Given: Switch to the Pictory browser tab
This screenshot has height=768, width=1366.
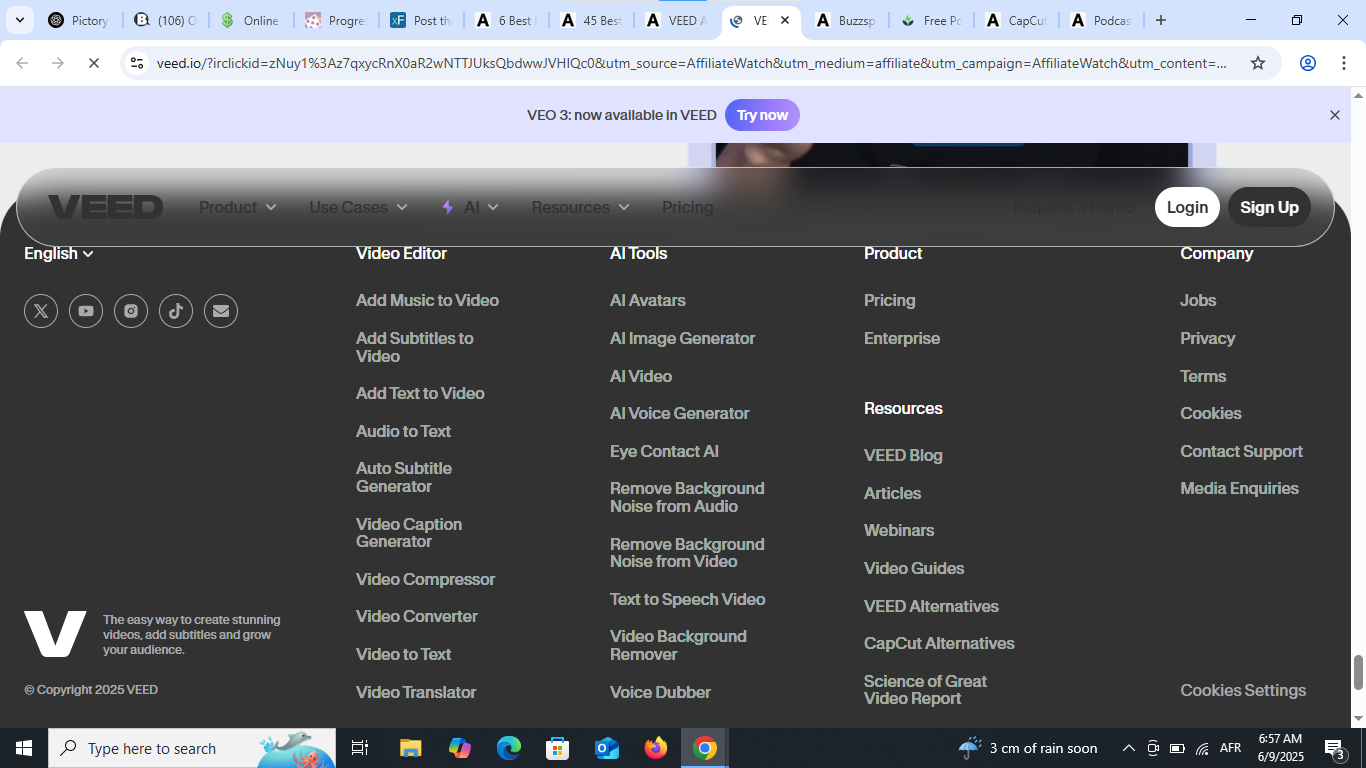Looking at the screenshot, I should (79, 20).
